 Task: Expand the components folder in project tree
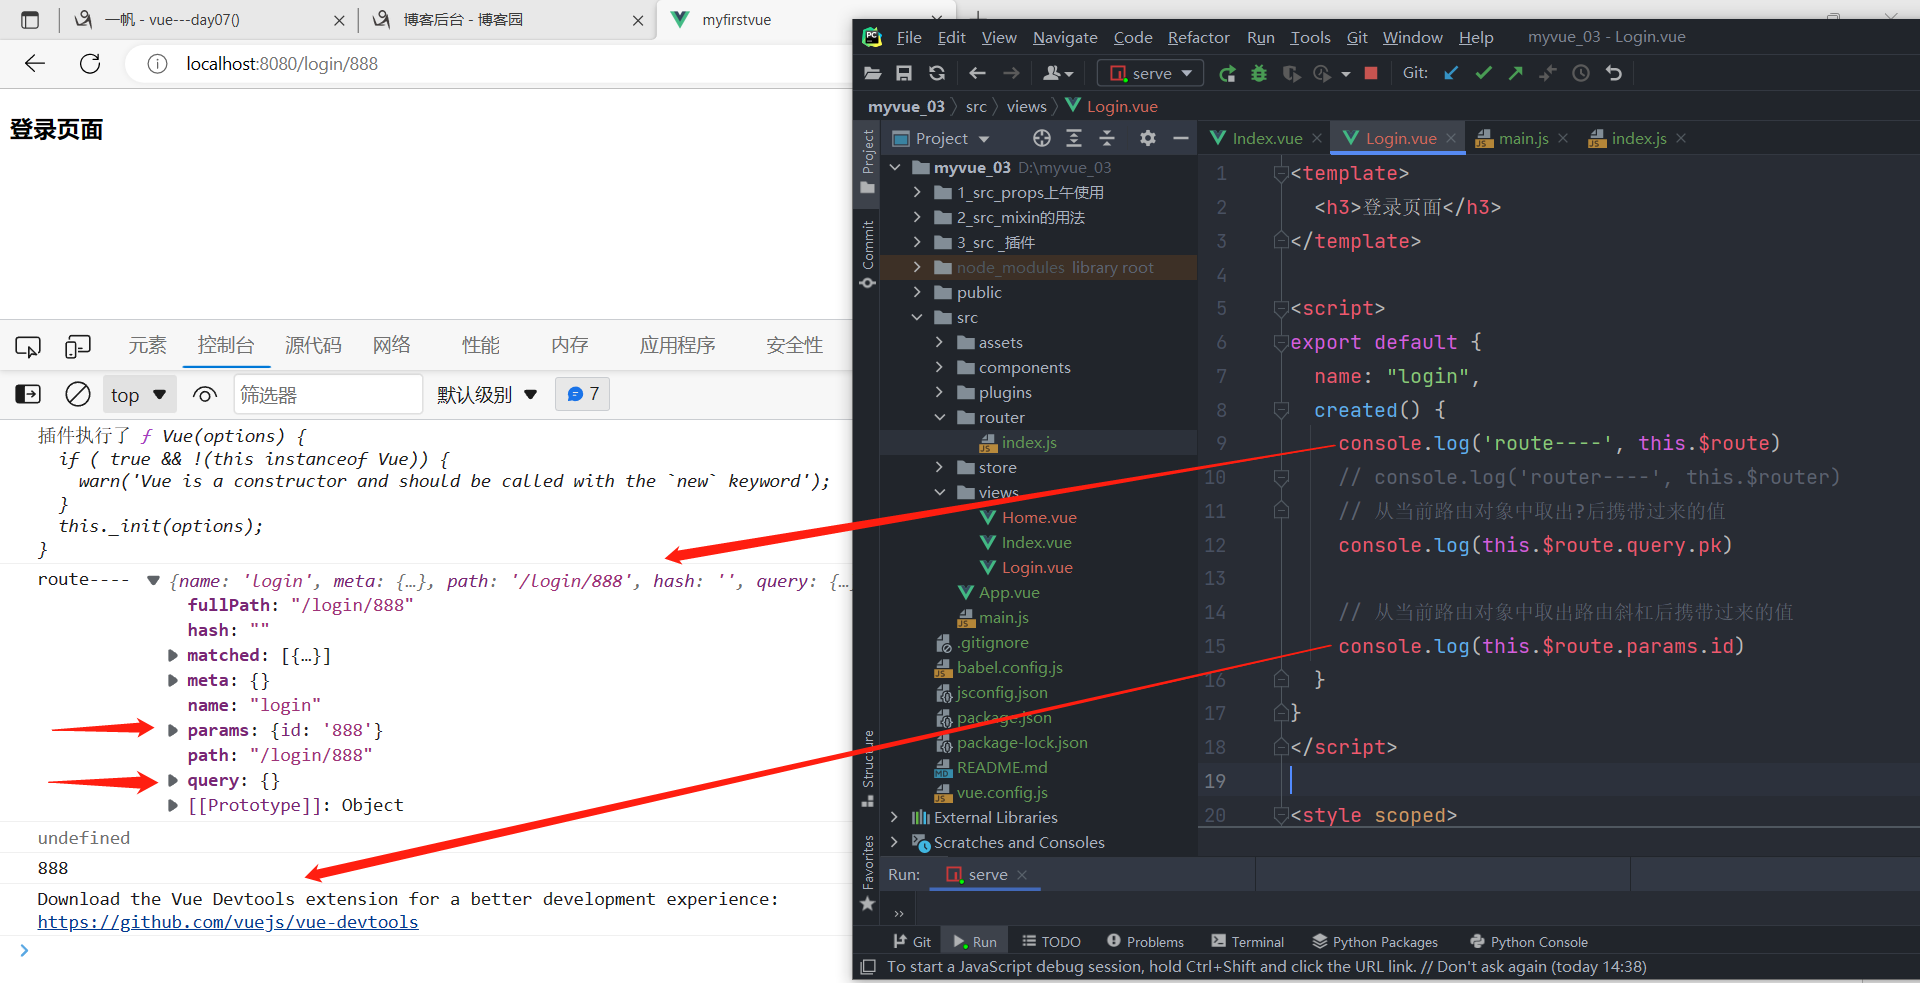939,367
